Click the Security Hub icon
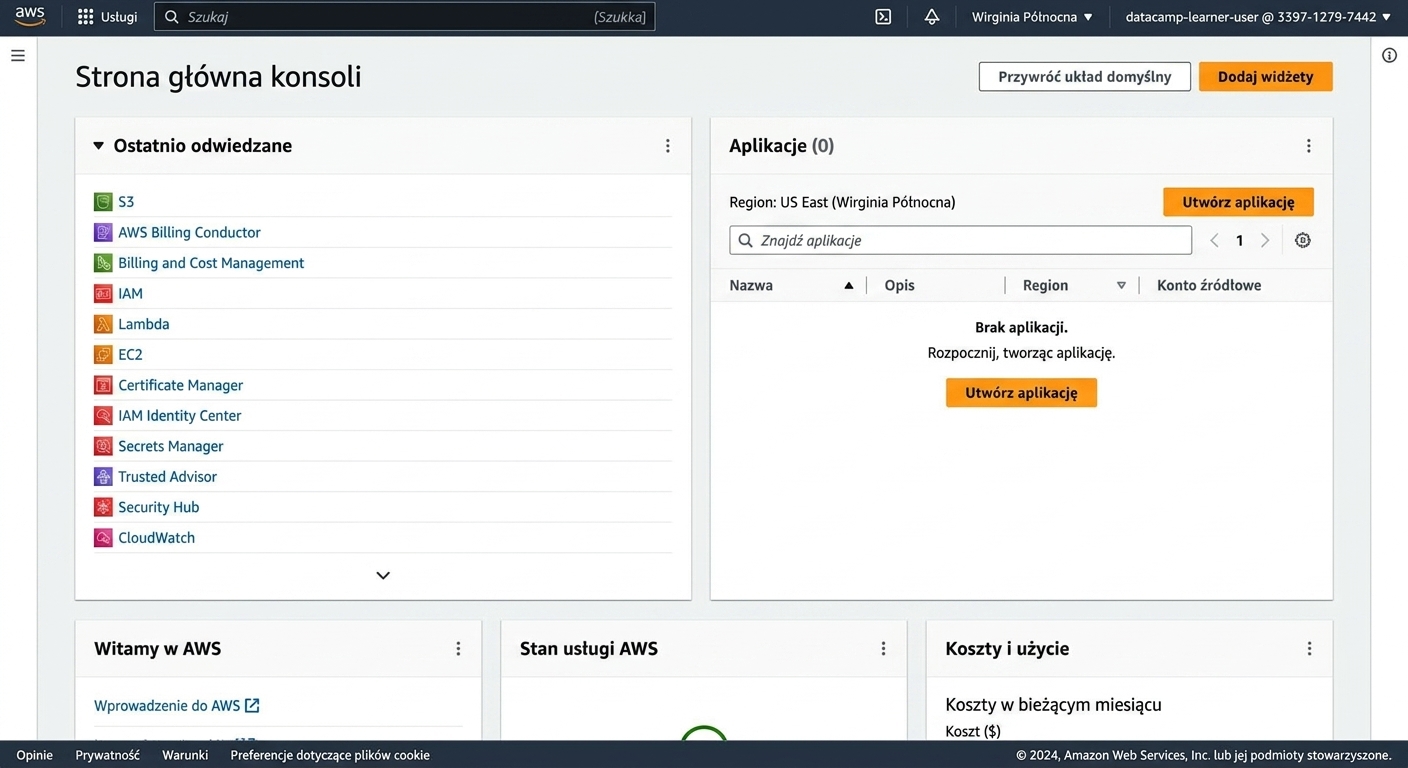Viewport: 1408px width, 768px height. [103, 507]
